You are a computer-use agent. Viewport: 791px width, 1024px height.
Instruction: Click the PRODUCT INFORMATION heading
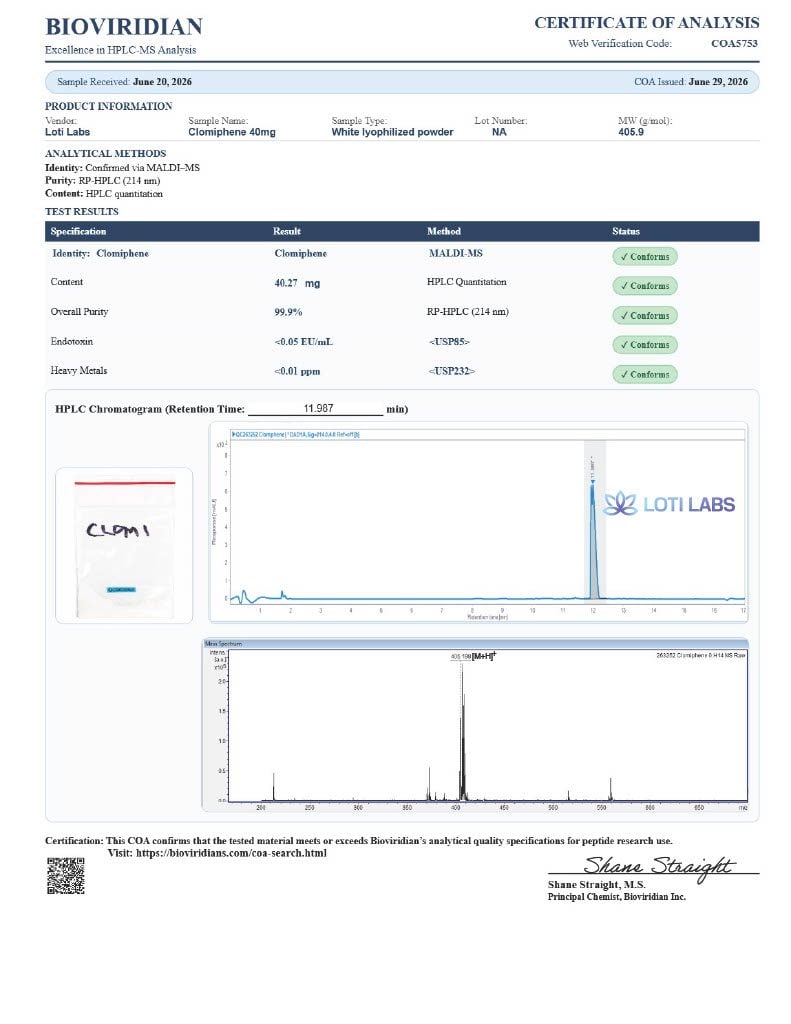tap(108, 106)
